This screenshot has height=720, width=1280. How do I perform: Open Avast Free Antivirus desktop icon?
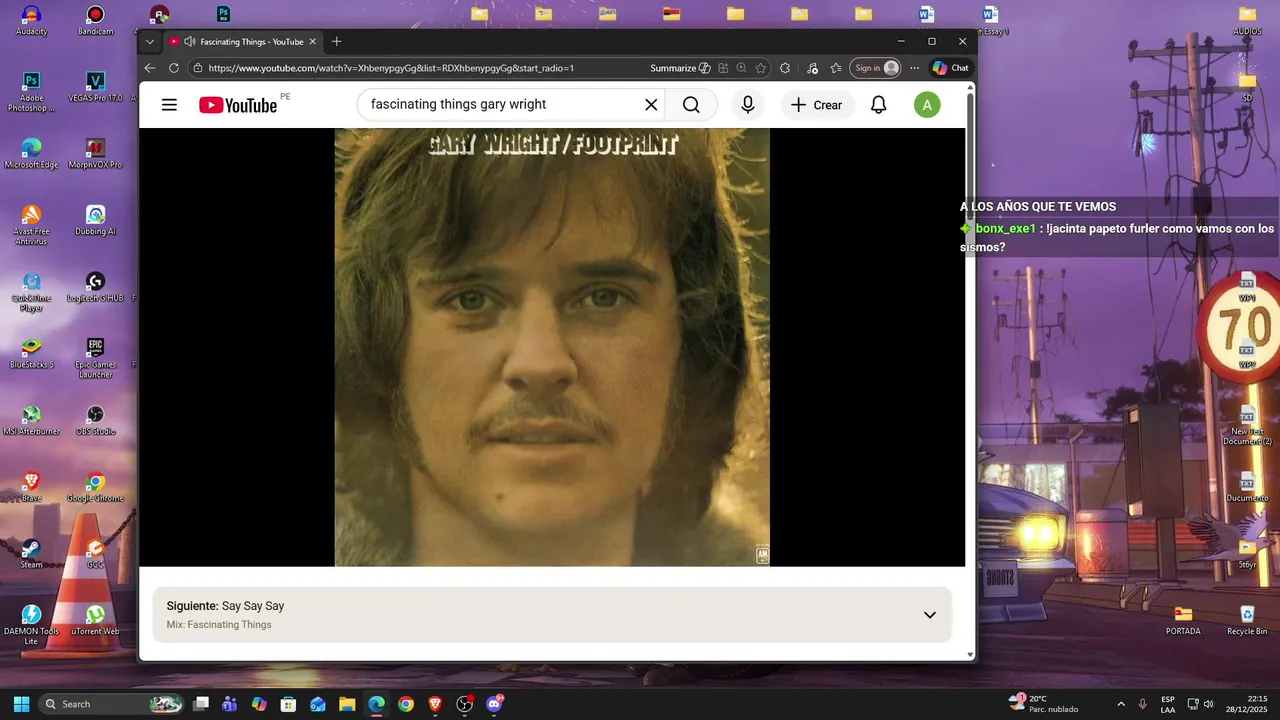click(31, 225)
